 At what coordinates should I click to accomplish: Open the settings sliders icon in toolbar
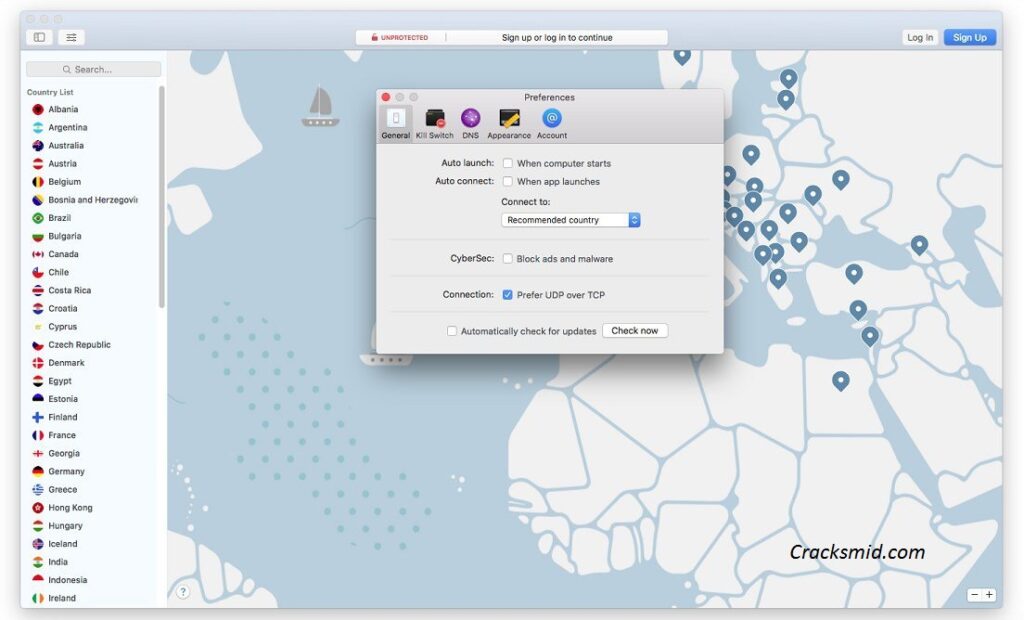coord(71,37)
